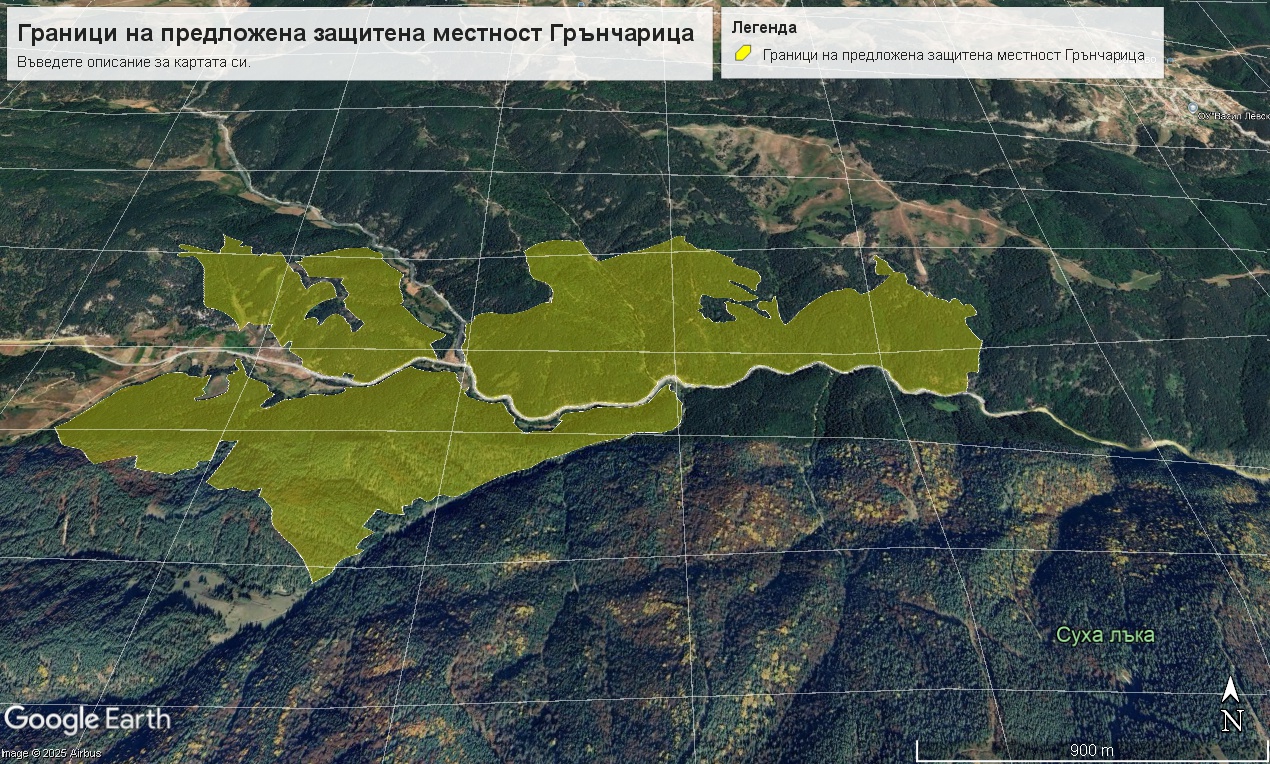
Task: Click the north arrow compass indicator
Action: coord(1231,704)
